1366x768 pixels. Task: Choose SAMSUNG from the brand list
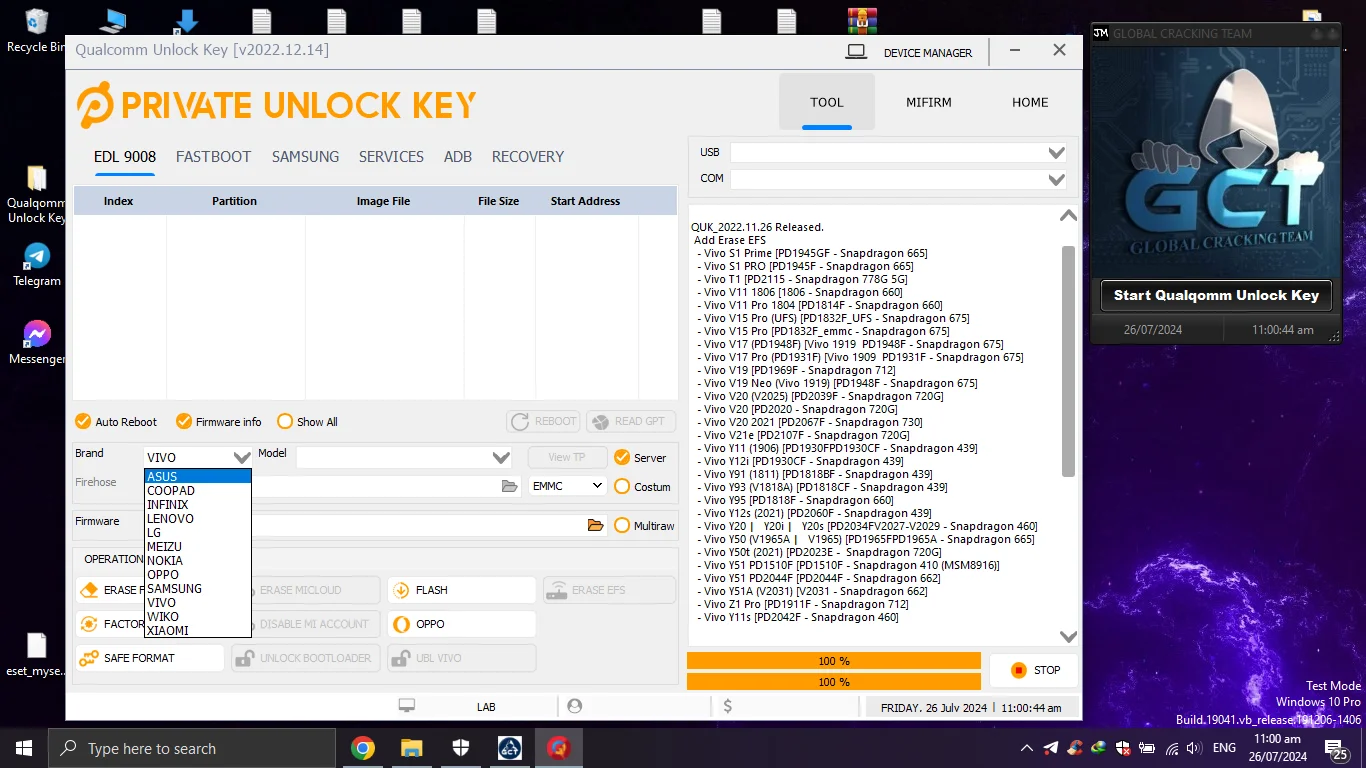197,589
